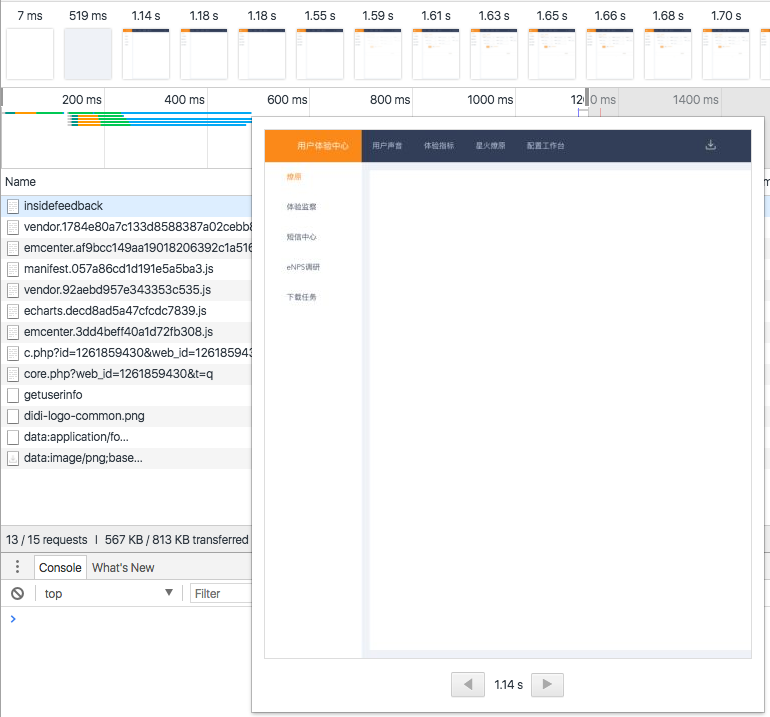Select the Console drawer tab
770x717 pixels.
pyautogui.click(x=60, y=567)
